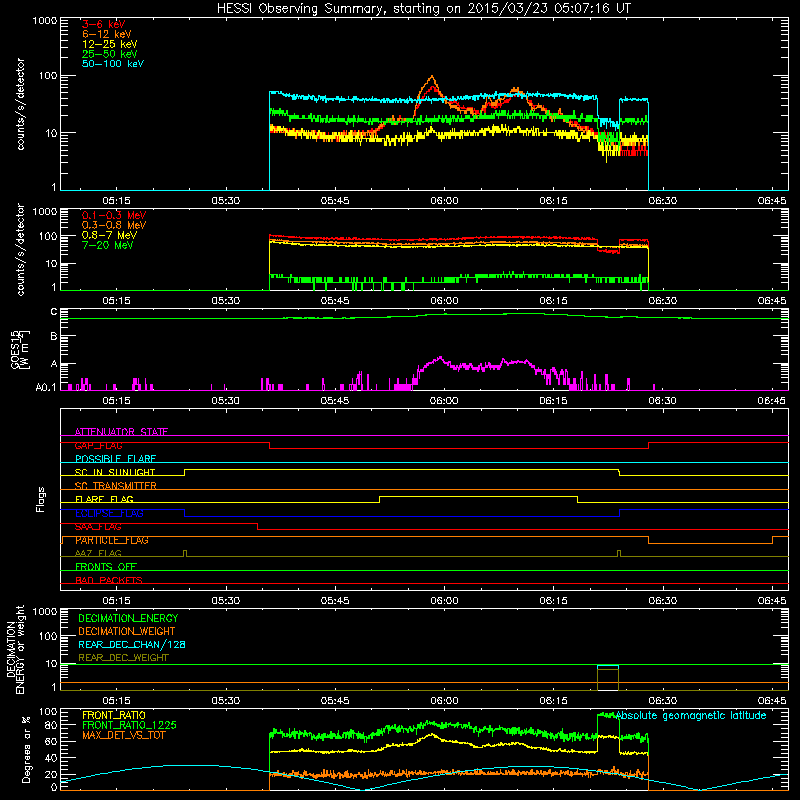Image resolution: width=800 pixels, height=800 pixels.
Task: Click the magenta GOES peak near 06:00
Action: pos(440,358)
